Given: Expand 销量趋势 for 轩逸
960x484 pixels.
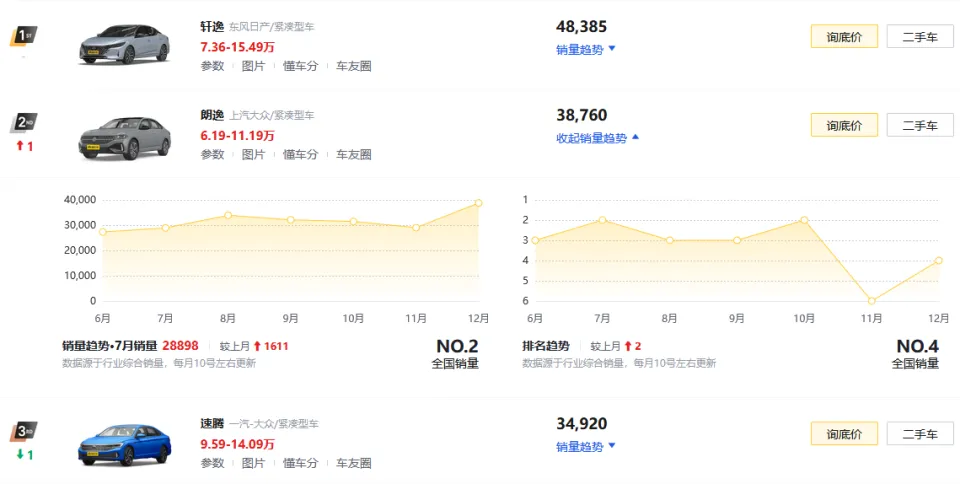Looking at the screenshot, I should [585, 50].
